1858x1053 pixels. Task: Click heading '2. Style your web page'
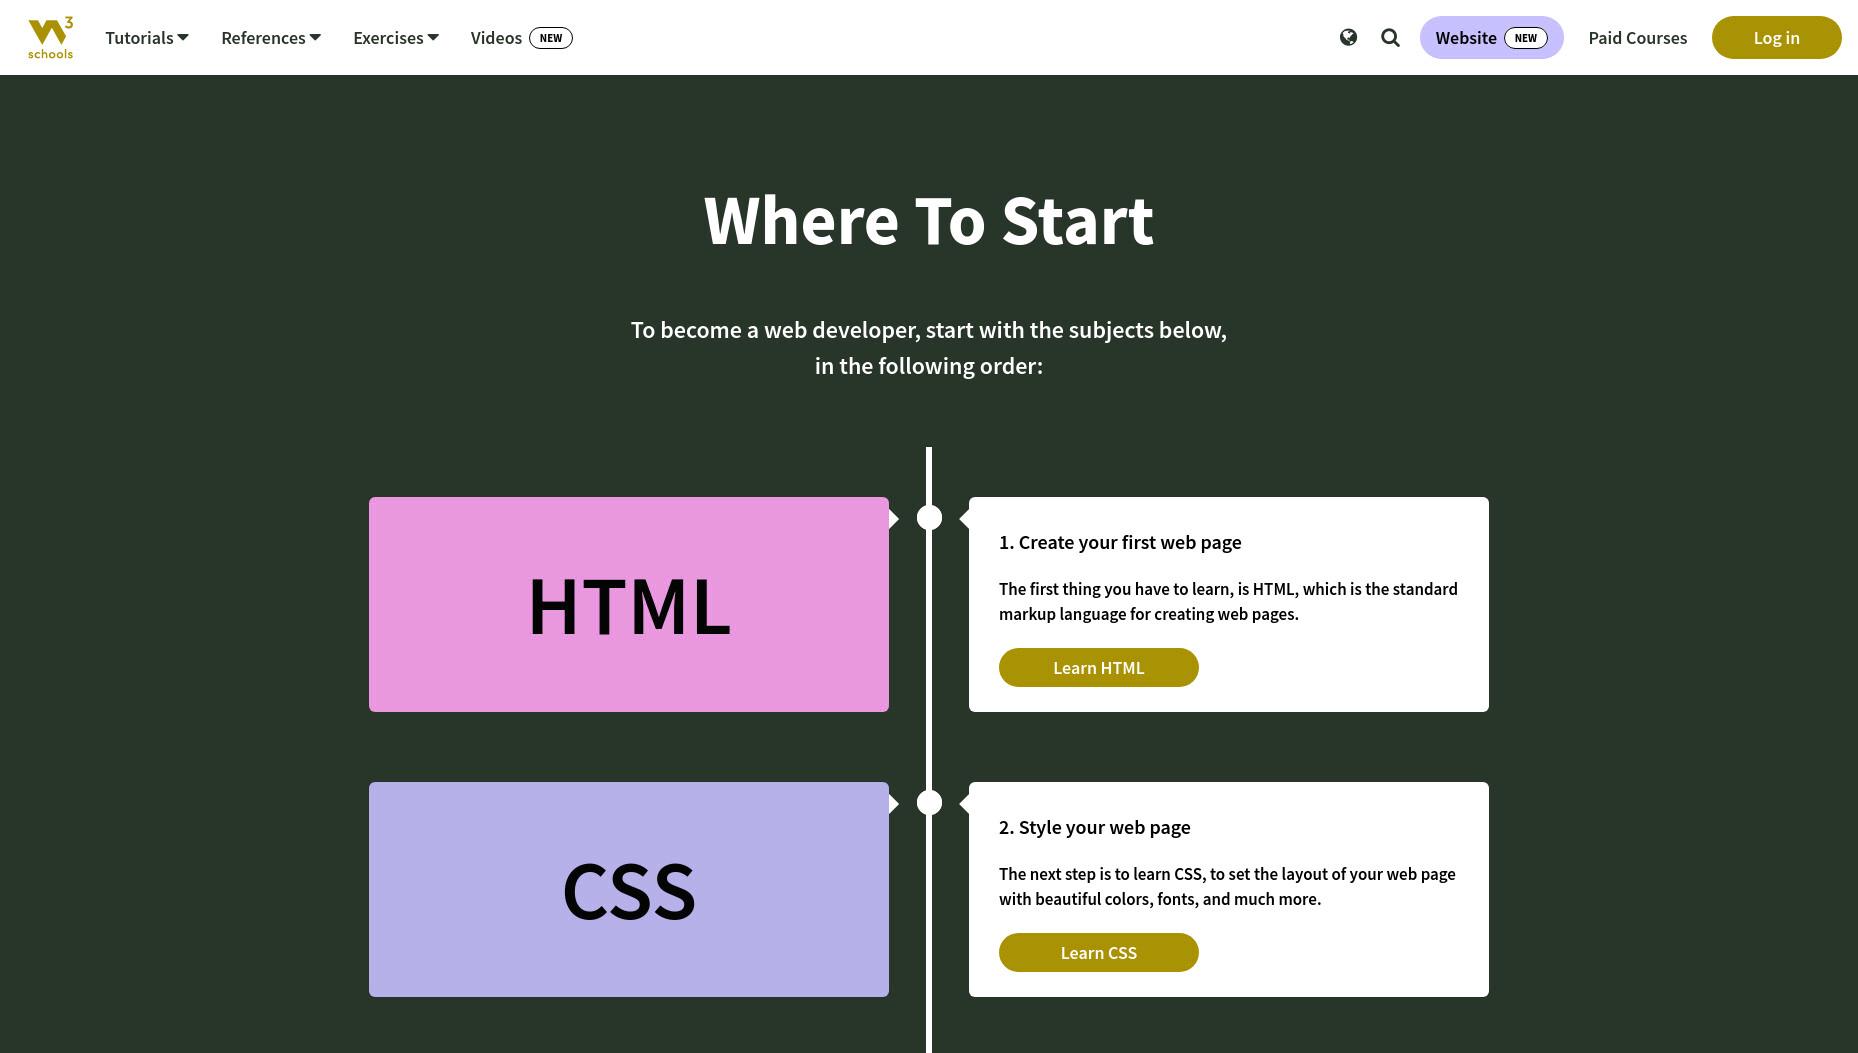[1094, 827]
